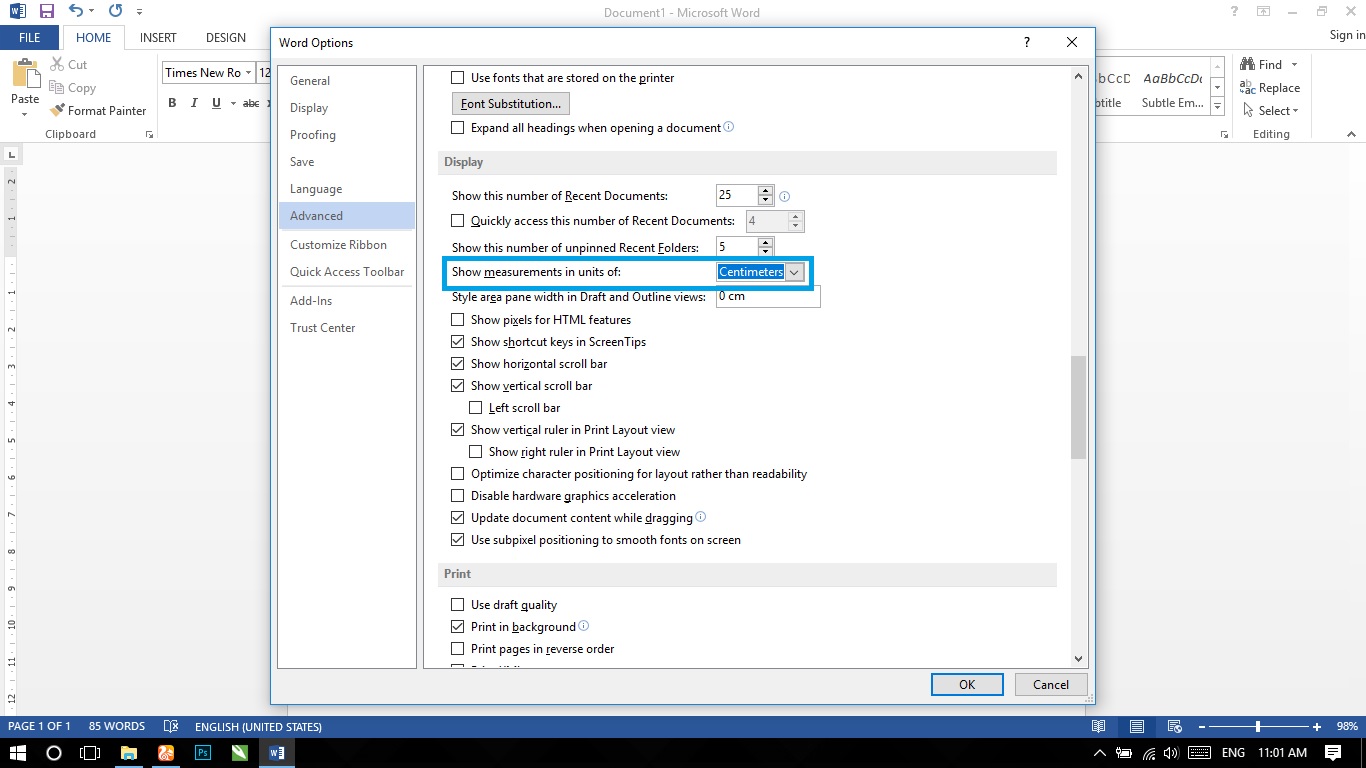This screenshot has width=1366, height=768.
Task: Toggle Underline formatting button
Action: (216, 103)
